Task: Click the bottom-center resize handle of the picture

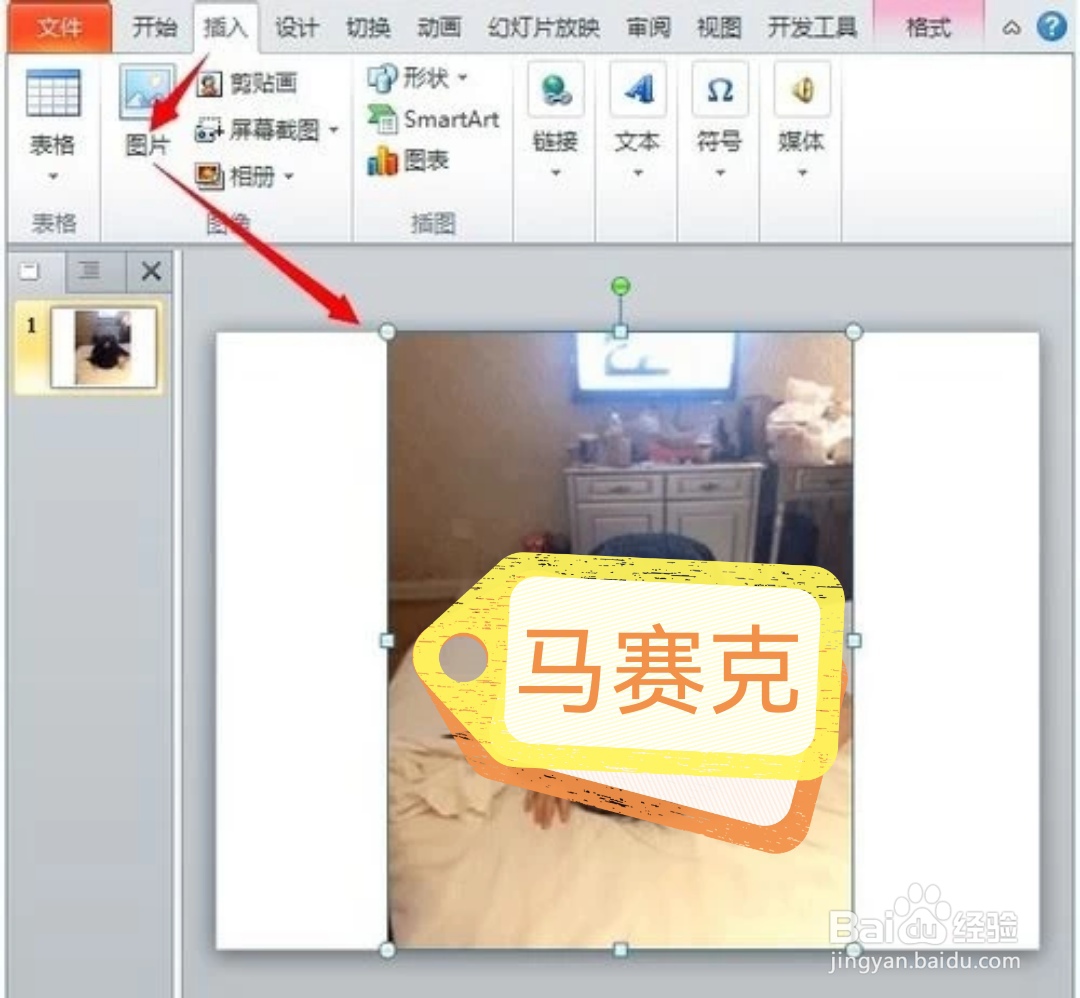Action: [621, 950]
